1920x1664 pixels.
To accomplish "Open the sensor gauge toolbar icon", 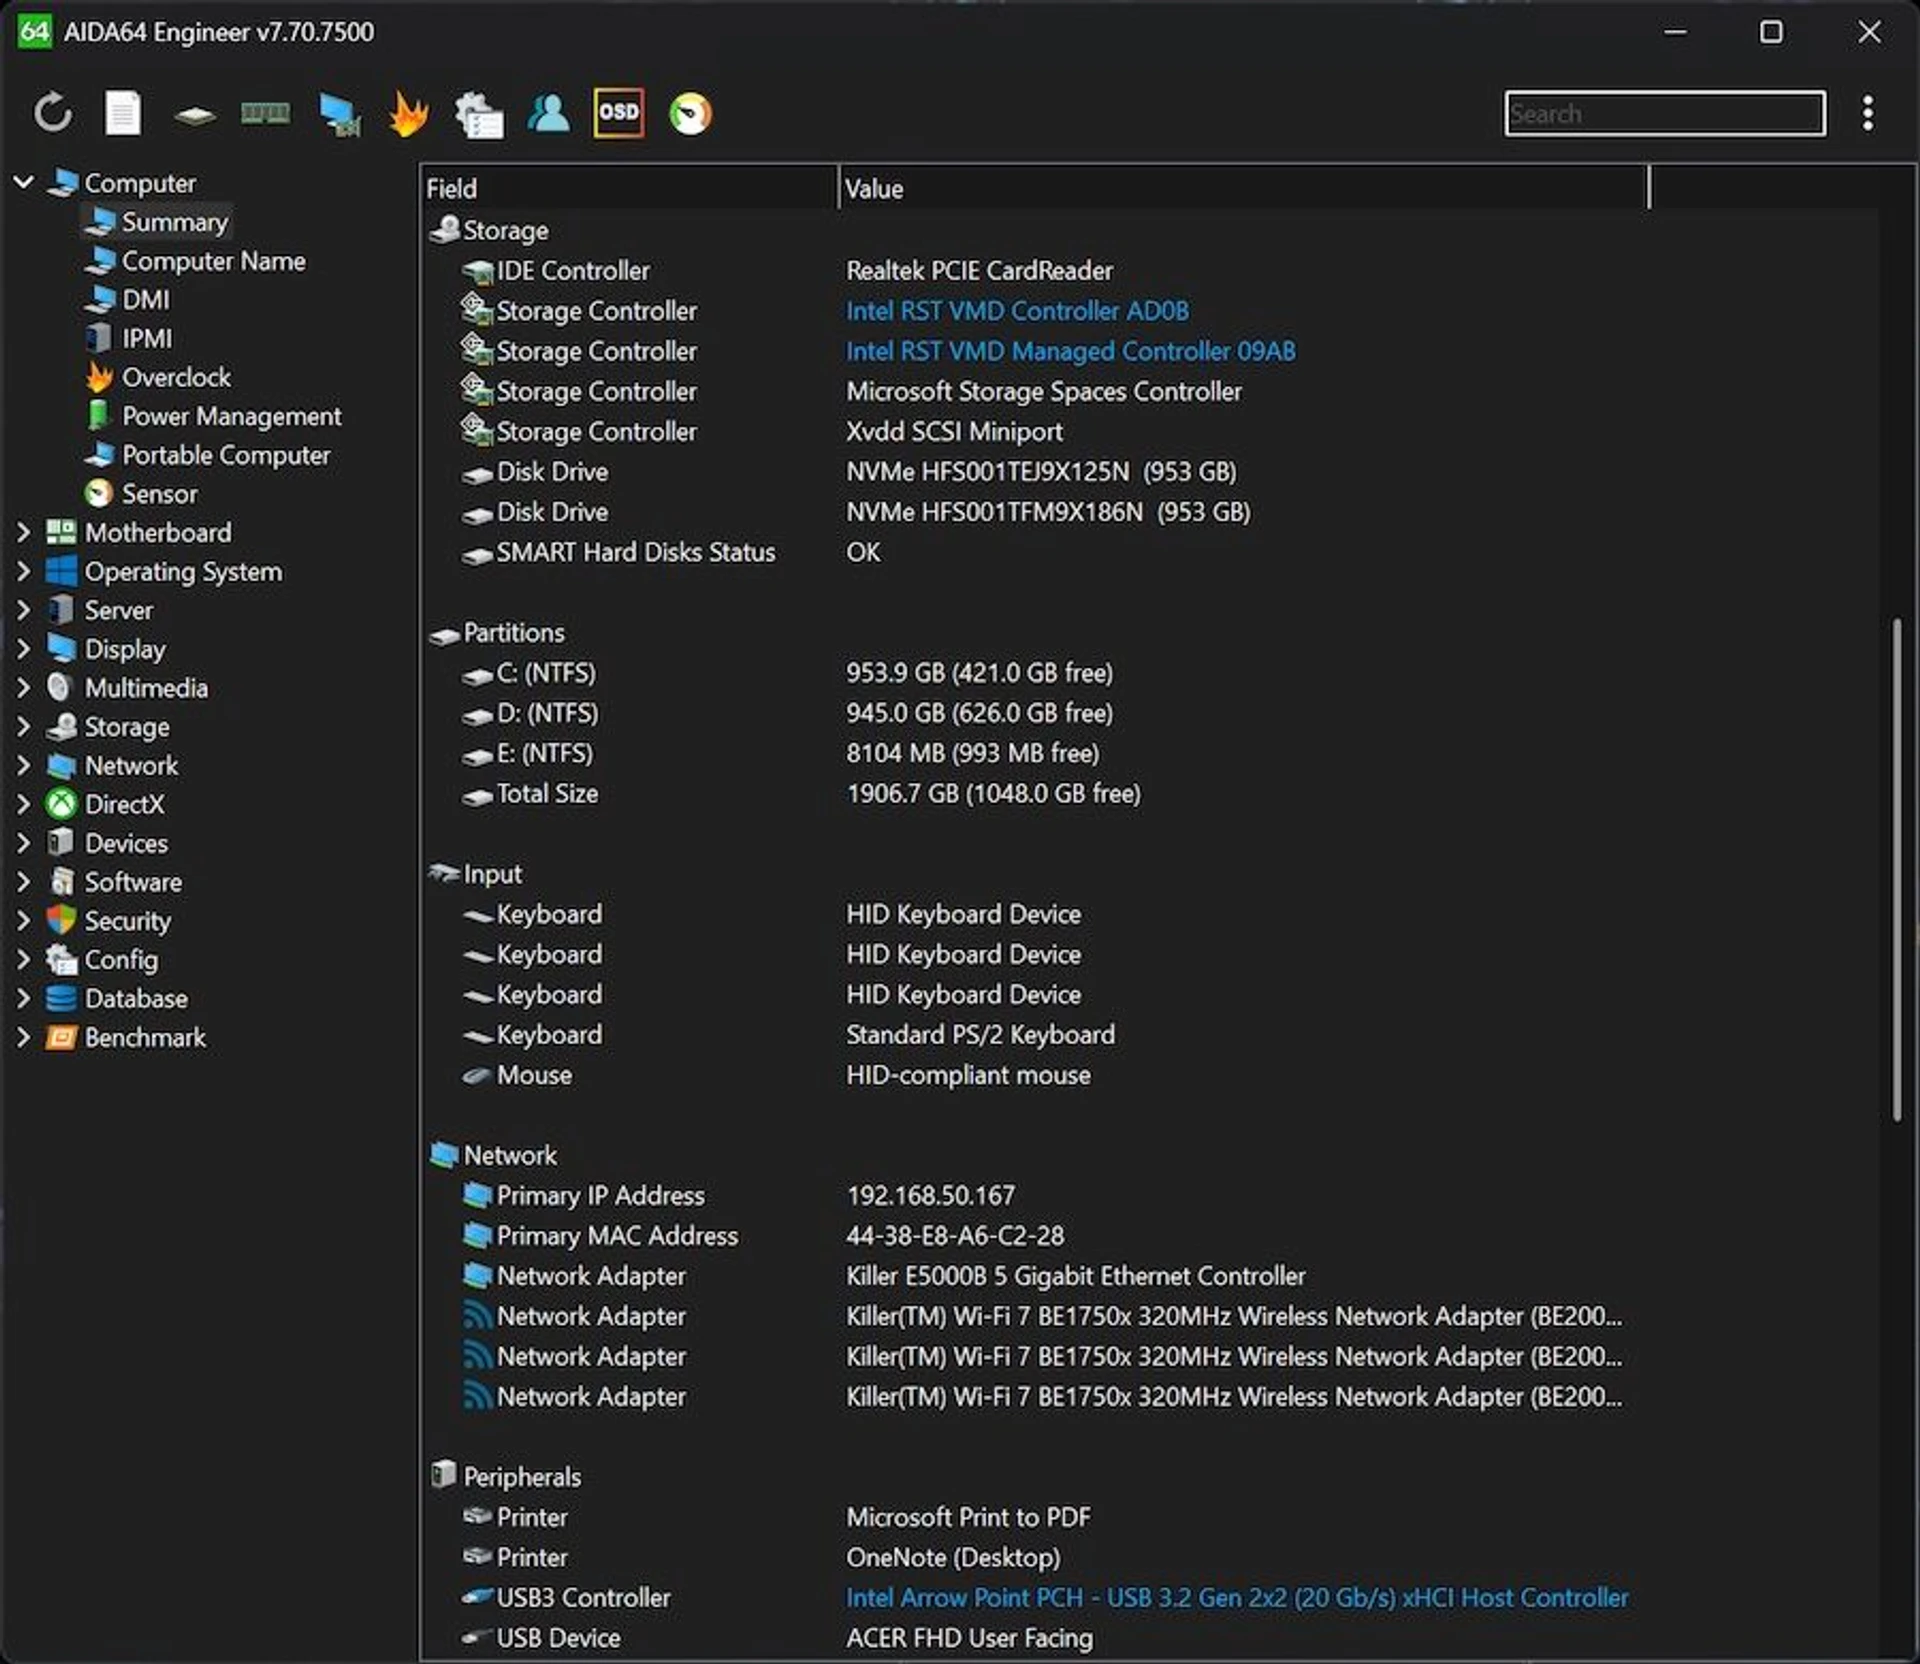I will click(690, 113).
